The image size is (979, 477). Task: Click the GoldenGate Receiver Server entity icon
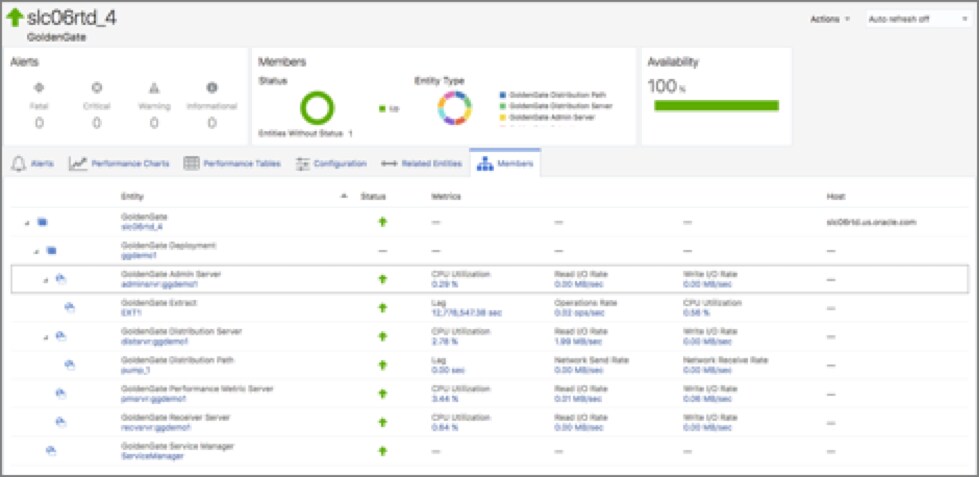60,422
